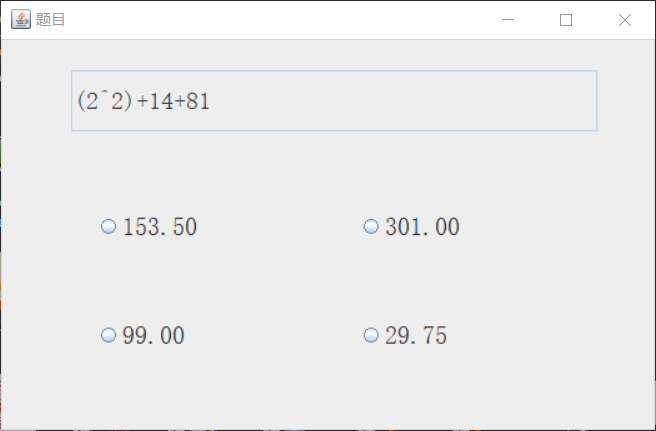Select the 29.75 answer radio button
The image size is (656, 431).
[x=371, y=335]
